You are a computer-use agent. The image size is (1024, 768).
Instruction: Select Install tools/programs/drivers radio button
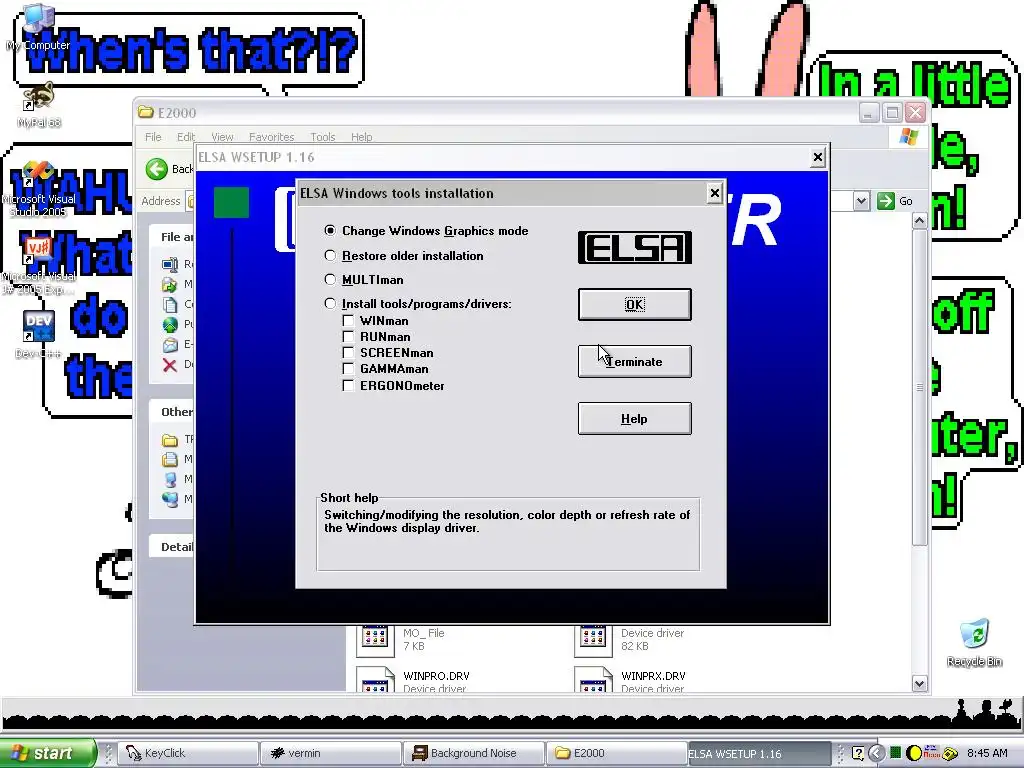[330, 304]
